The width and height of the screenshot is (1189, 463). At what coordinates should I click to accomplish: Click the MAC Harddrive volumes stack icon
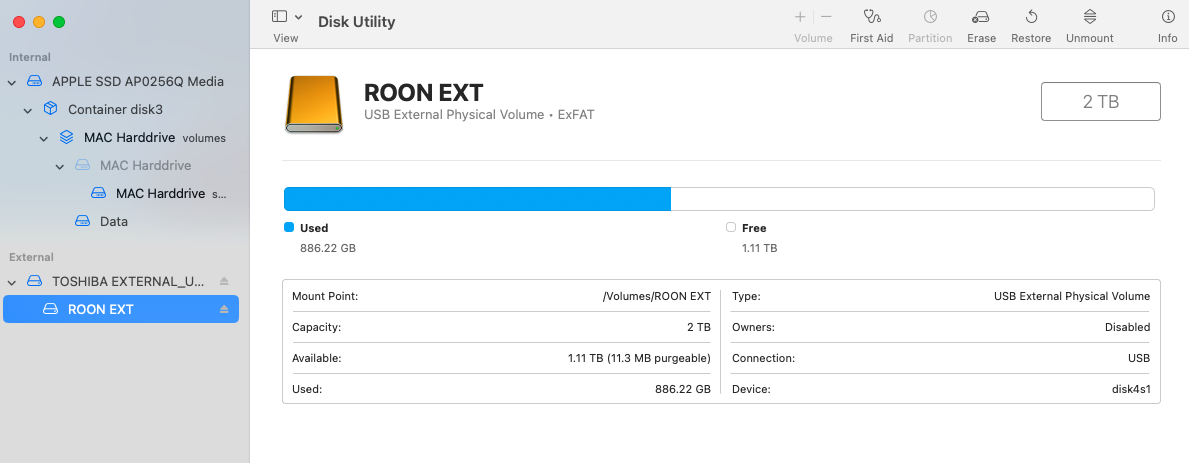67,137
